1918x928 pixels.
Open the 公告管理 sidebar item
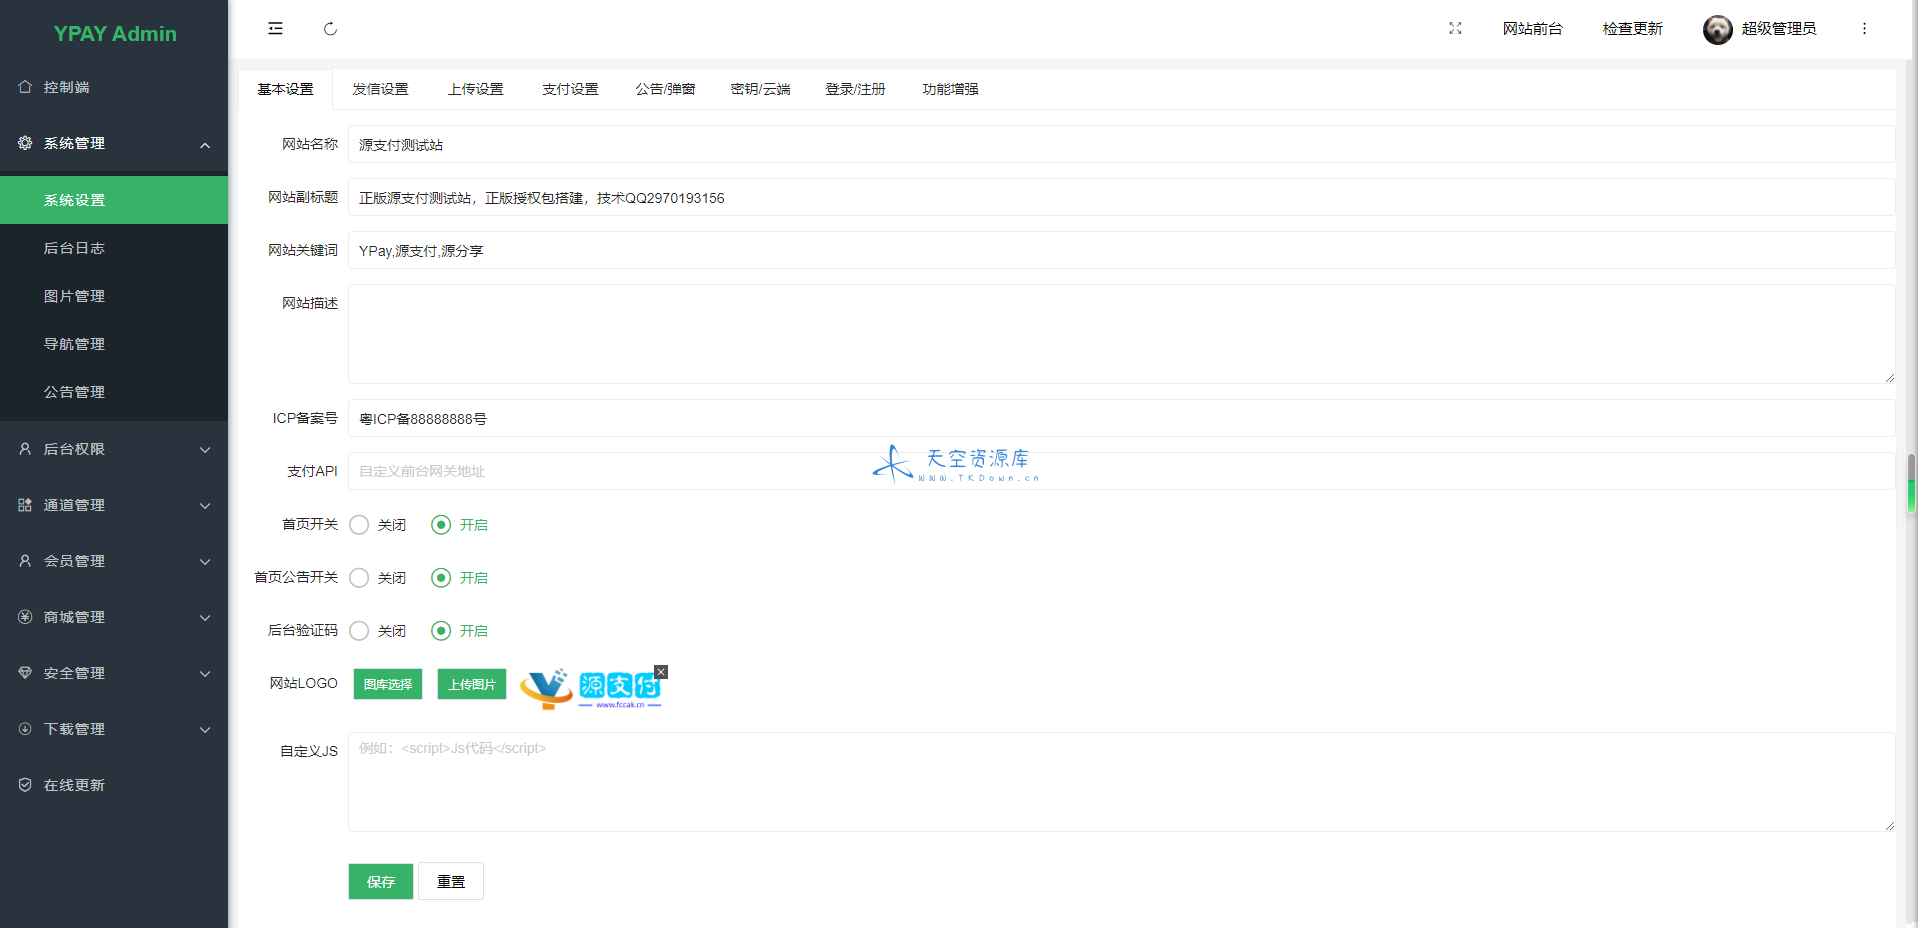pos(114,392)
